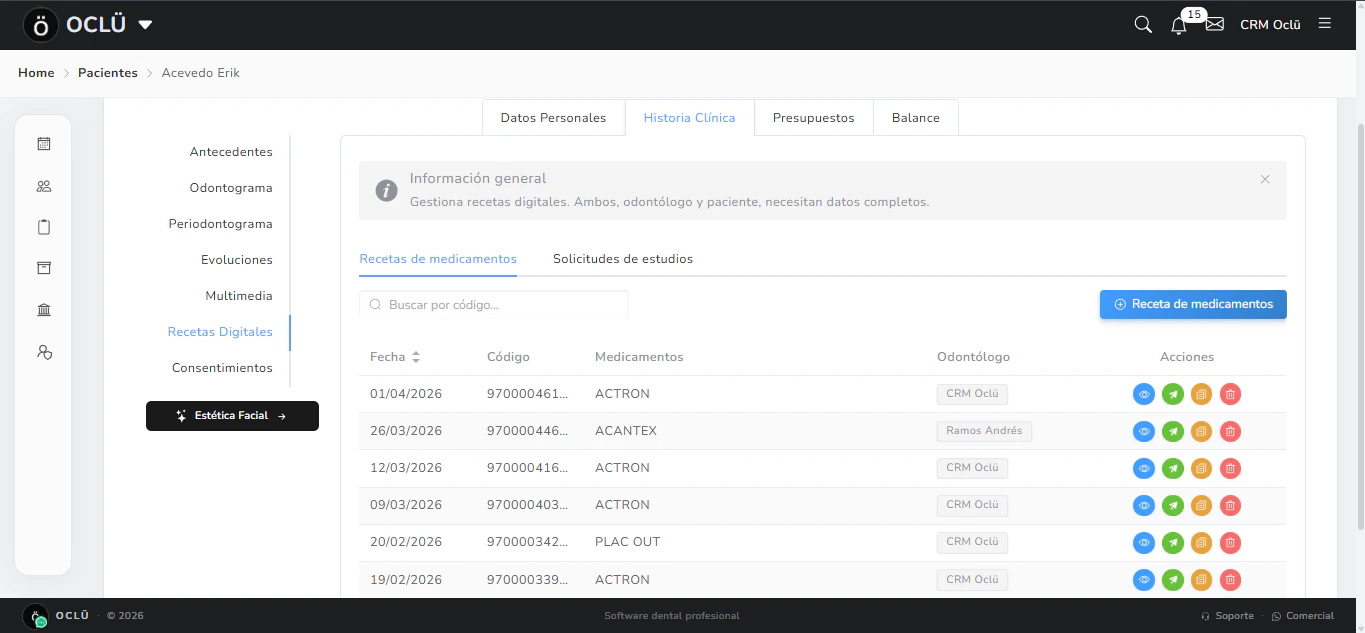The height and width of the screenshot is (633, 1365).
Task: Select the Historia Clínica tab
Action: pyautogui.click(x=689, y=118)
